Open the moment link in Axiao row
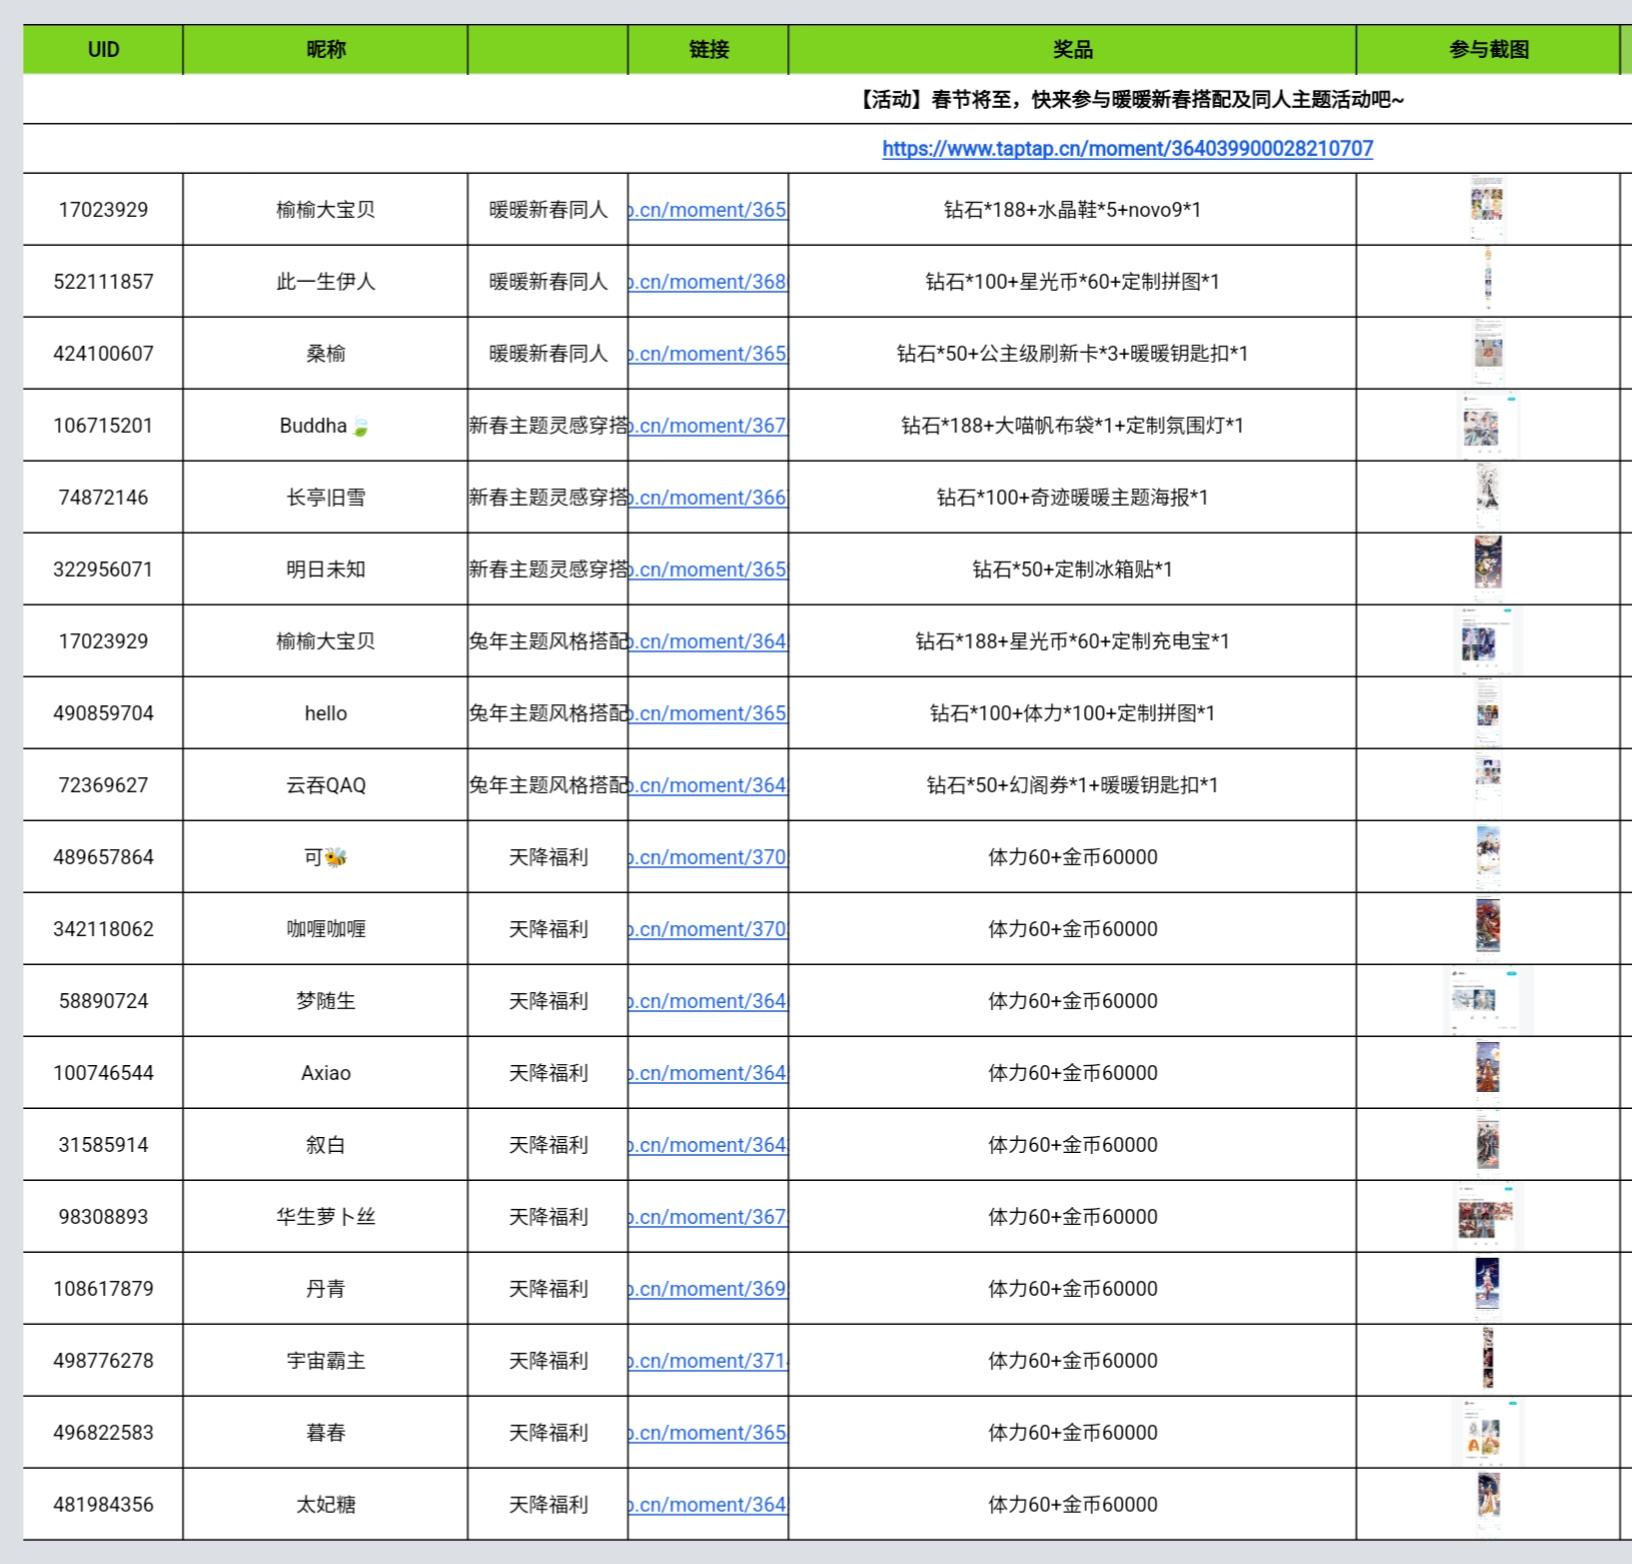Image resolution: width=1632 pixels, height=1564 pixels. [708, 1074]
